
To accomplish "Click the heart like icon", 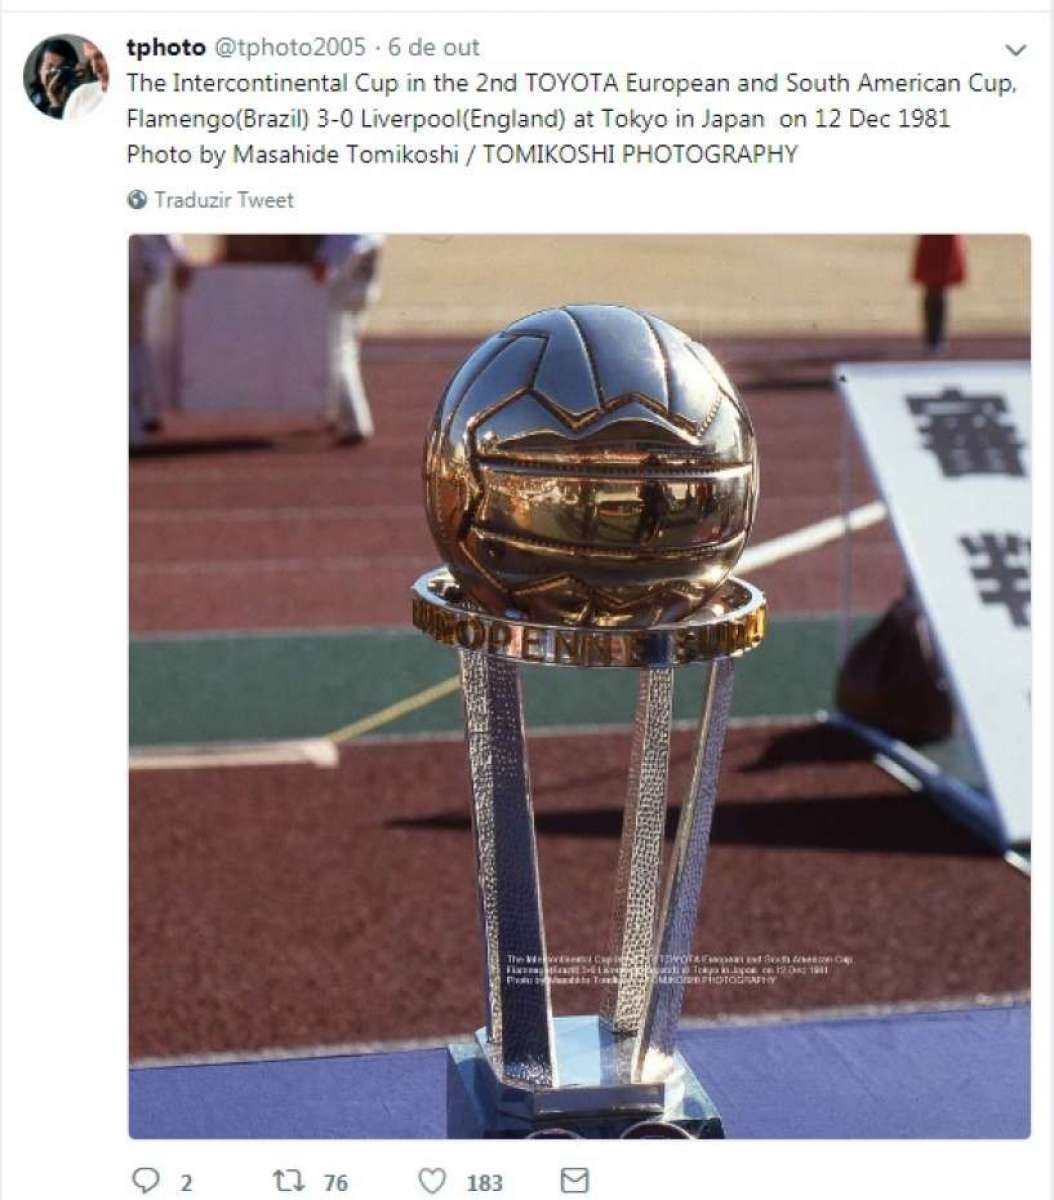I will pos(432,1181).
